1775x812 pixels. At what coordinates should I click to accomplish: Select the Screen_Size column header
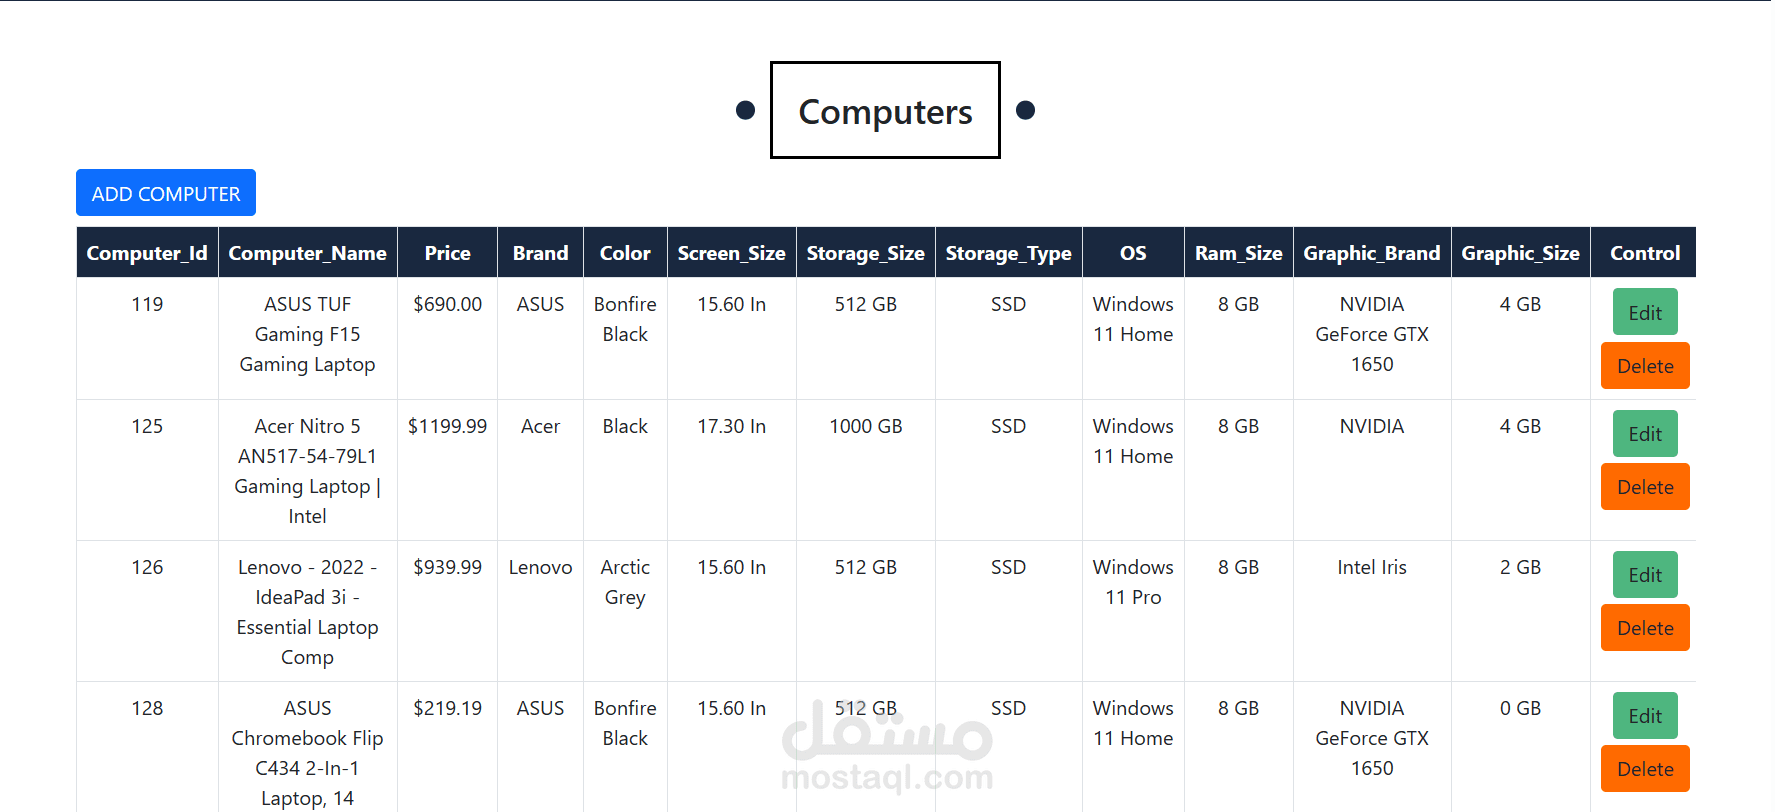point(732,253)
